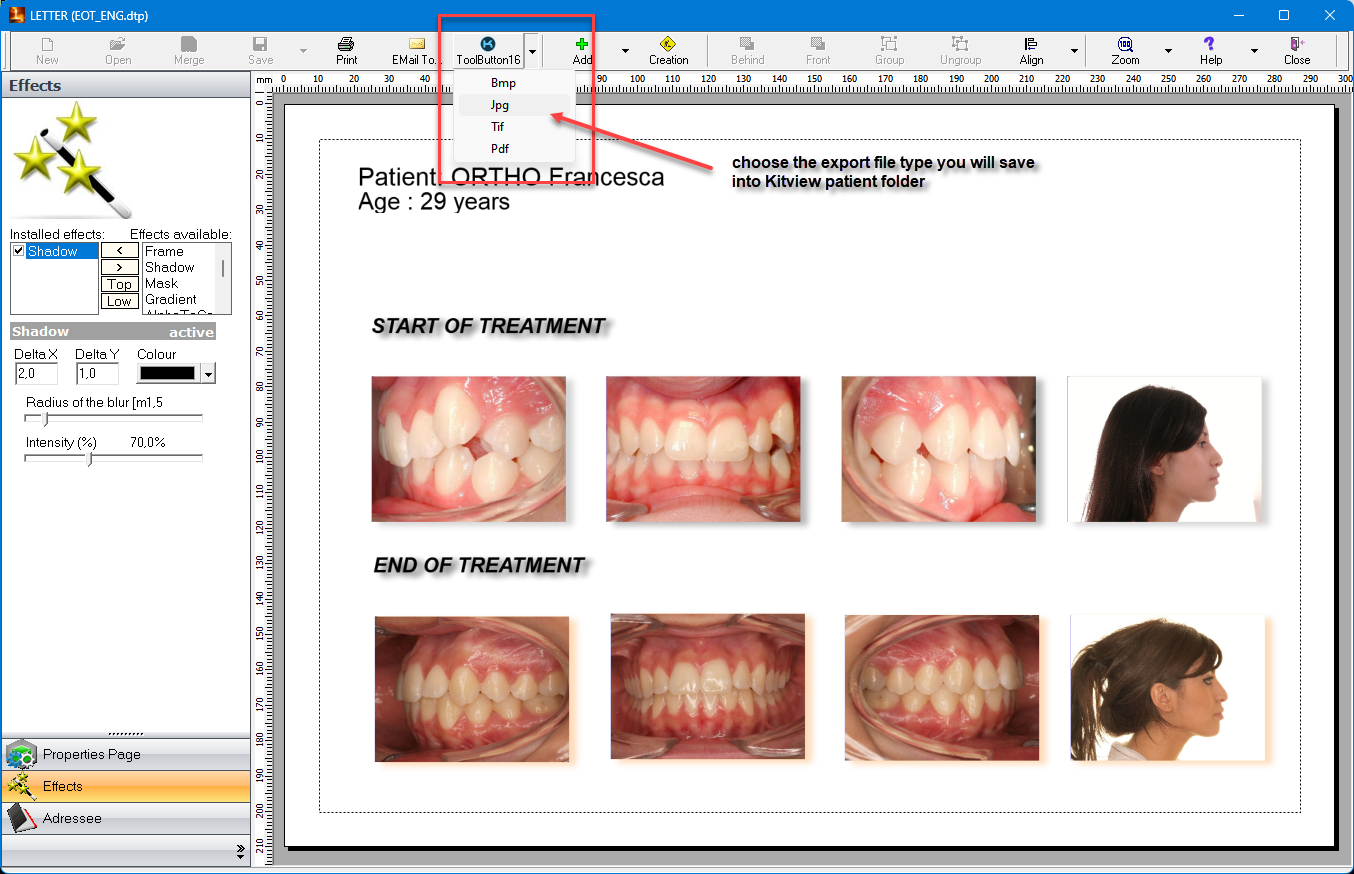Choose Jpg from the export menu
Viewport: 1354px width, 874px height.
[500, 105]
